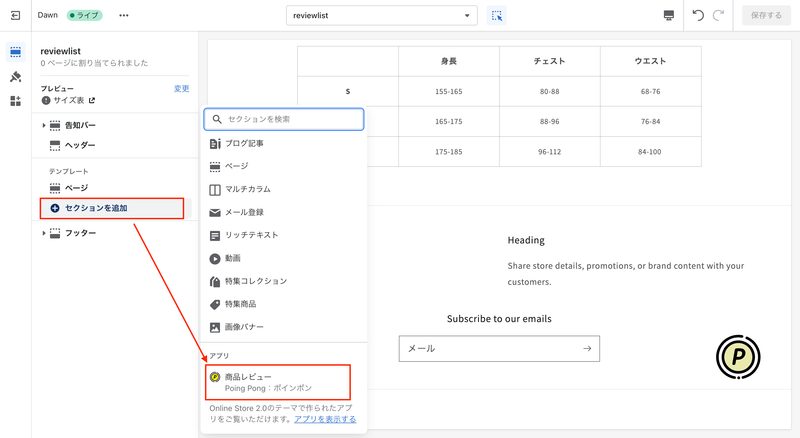800x438 pixels.
Task: Click the email submit arrow
Action: click(x=587, y=349)
